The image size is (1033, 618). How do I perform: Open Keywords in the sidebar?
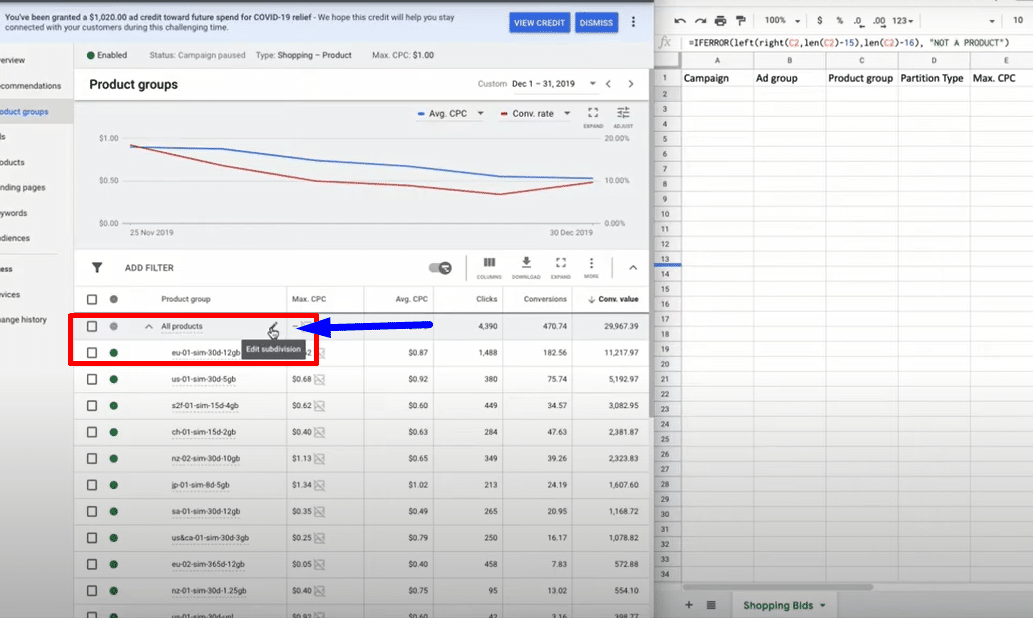[x=14, y=213]
